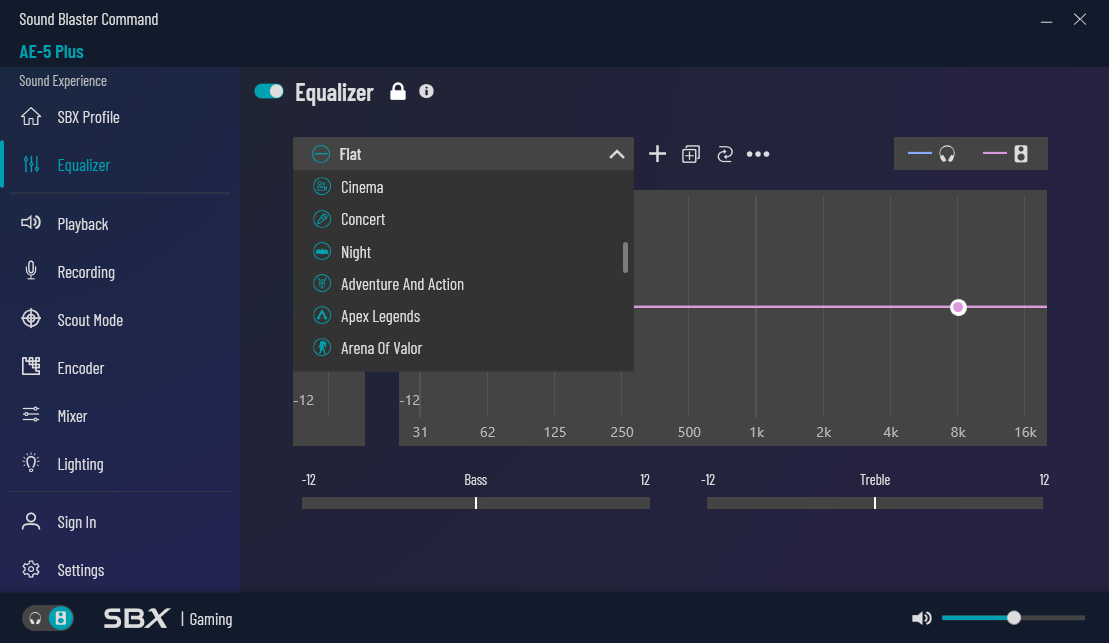This screenshot has width=1109, height=643.
Task: Click the master volume slider knob
Action: 1014,618
